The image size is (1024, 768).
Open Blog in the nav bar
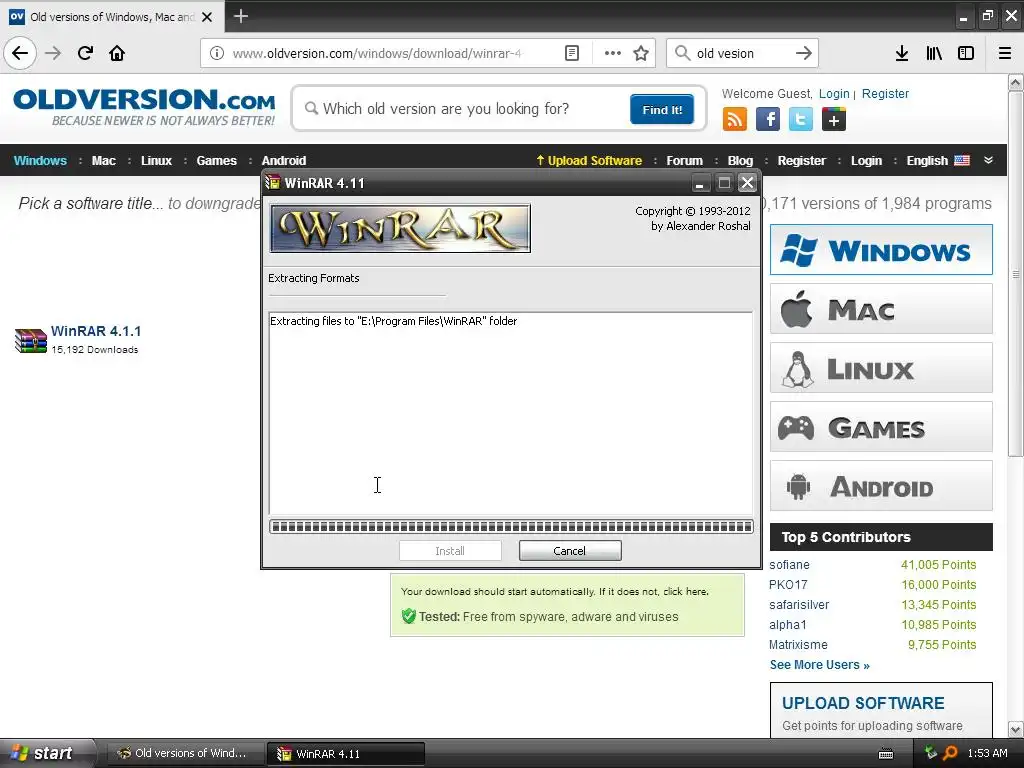pos(740,160)
